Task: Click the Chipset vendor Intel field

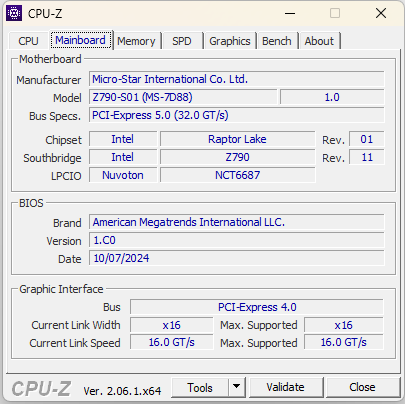Action: pyautogui.click(x=123, y=139)
